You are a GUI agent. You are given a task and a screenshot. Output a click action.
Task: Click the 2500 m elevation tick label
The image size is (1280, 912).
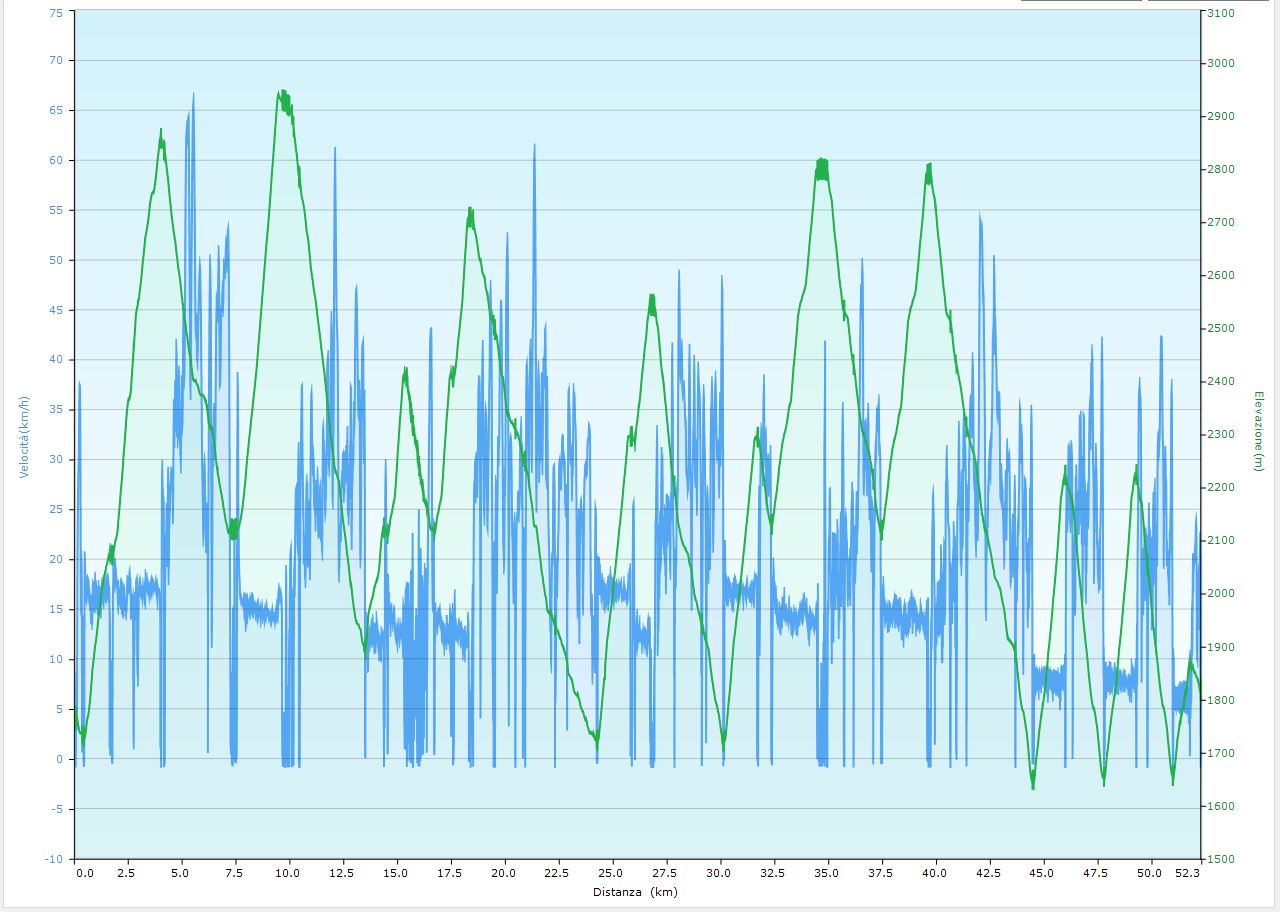click(x=1220, y=329)
